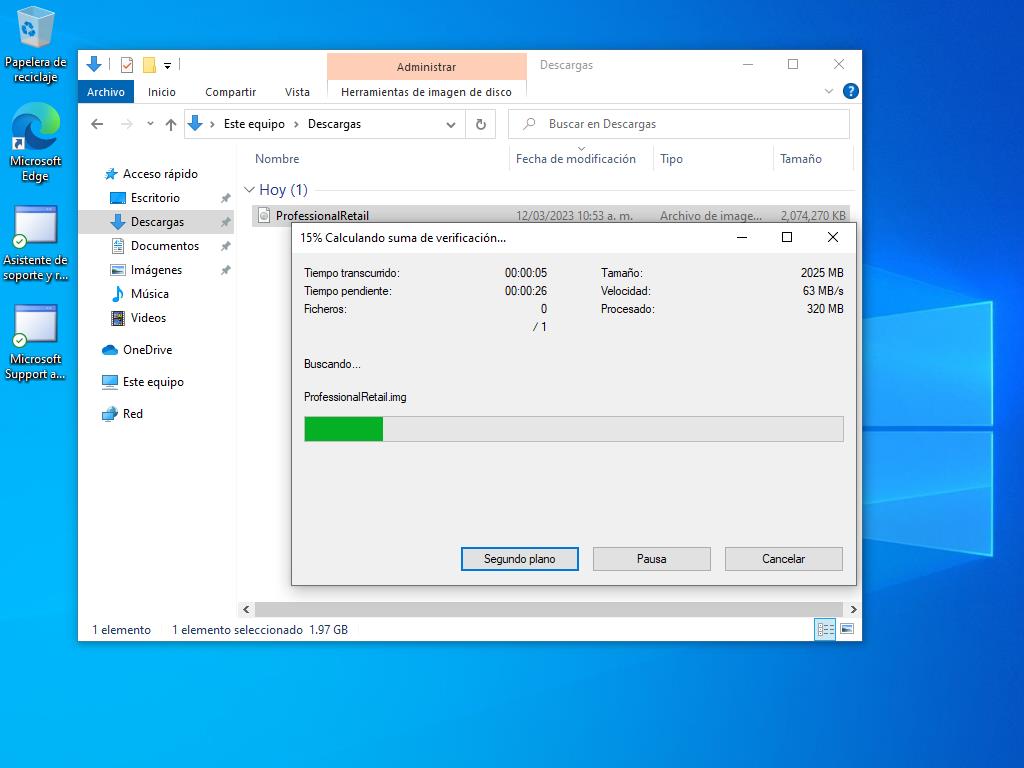Pause the checksum calculation with Pausa
This screenshot has height=768, width=1024.
tap(651, 559)
